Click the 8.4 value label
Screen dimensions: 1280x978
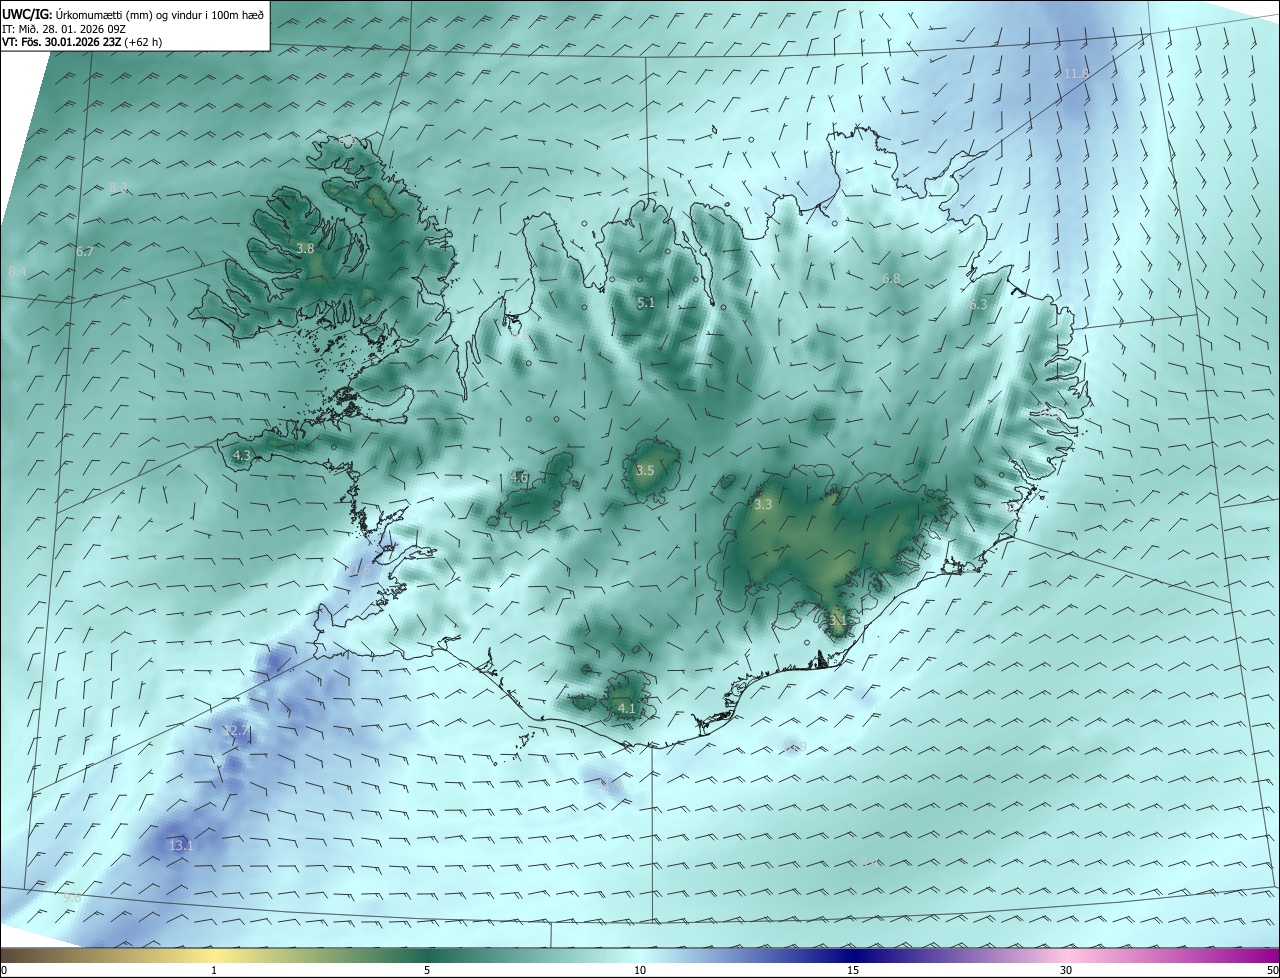(x=17, y=272)
